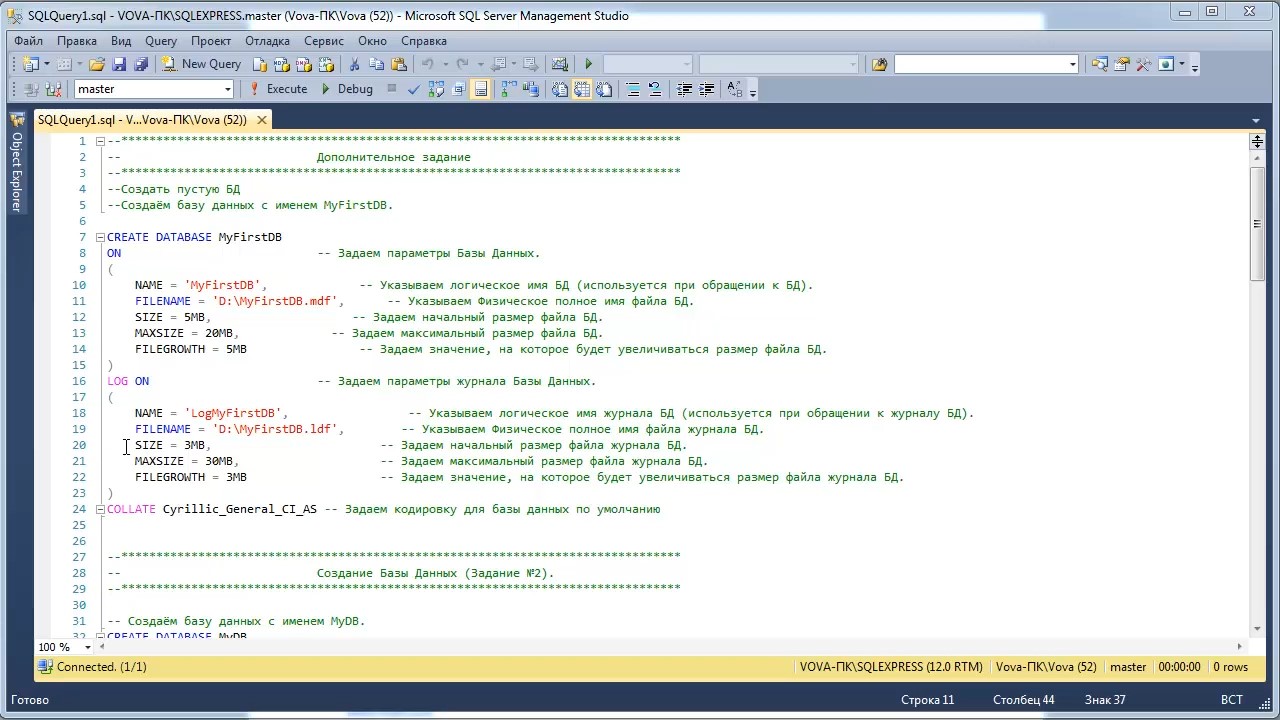Open the Файл menu
Viewport: 1280px width, 720px height.
[x=28, y=41]
